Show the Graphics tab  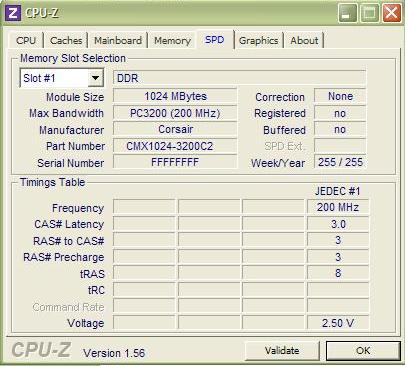258,41
